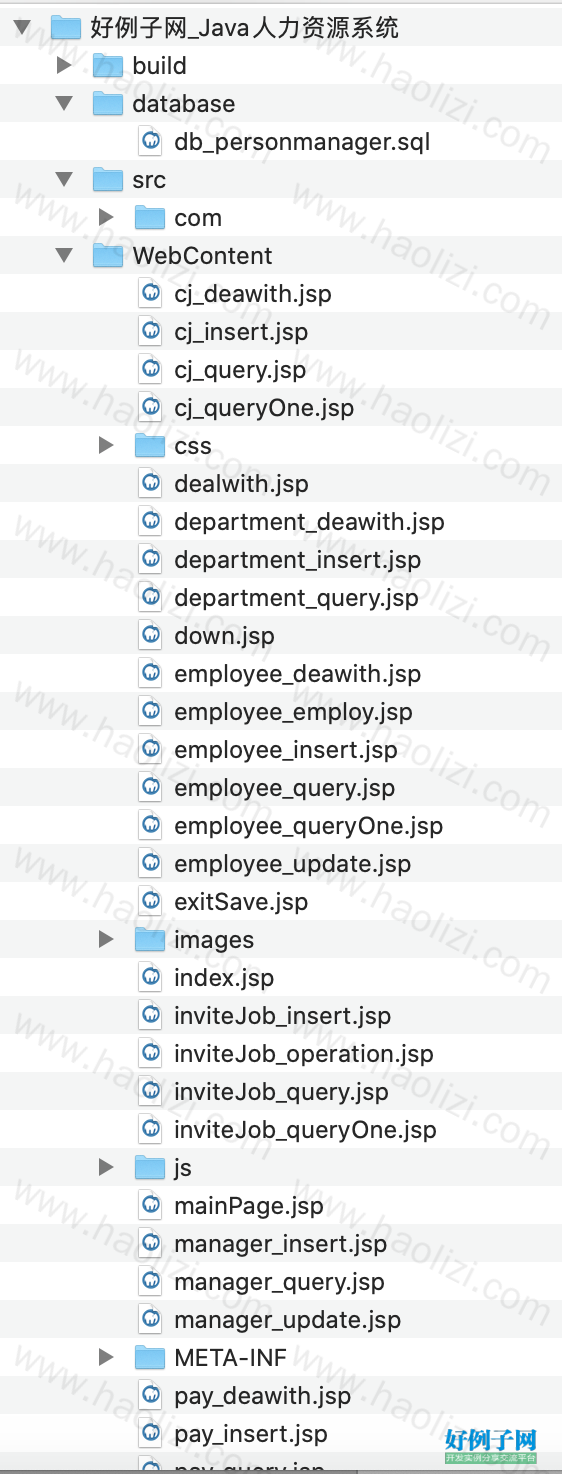Select the employee_deawith.jsp file name

point(298,675)
